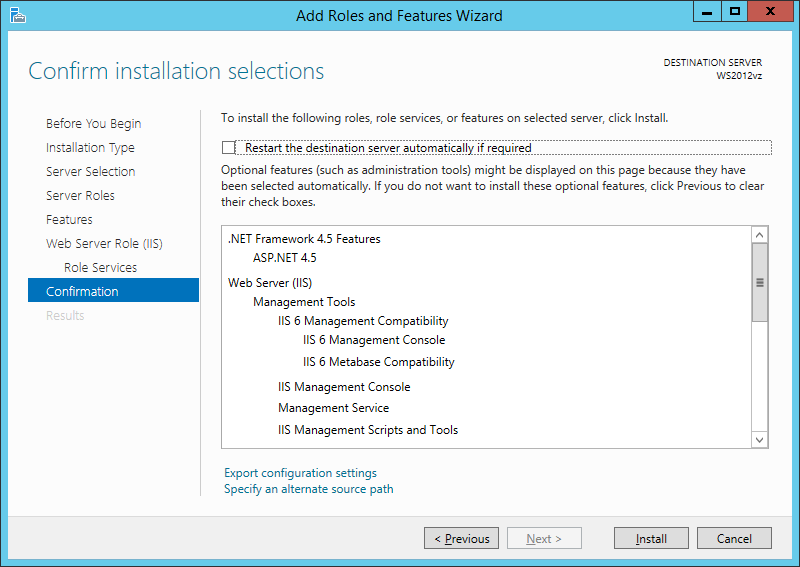Maximize the wizard window
The width and height of the screenshot is (800, 567).
(x=735, y=12)
